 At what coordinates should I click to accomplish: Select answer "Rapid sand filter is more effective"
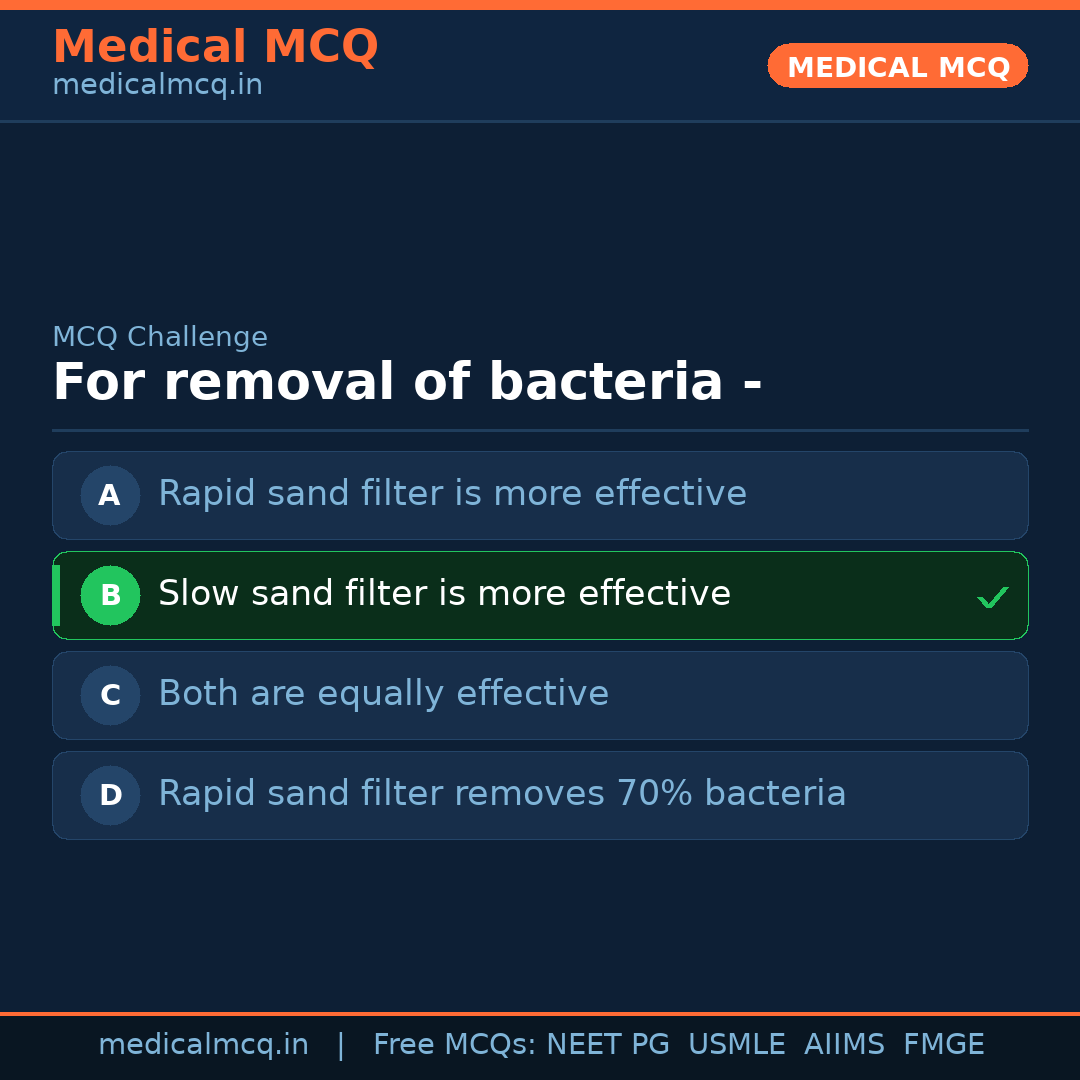coord(452,494)
